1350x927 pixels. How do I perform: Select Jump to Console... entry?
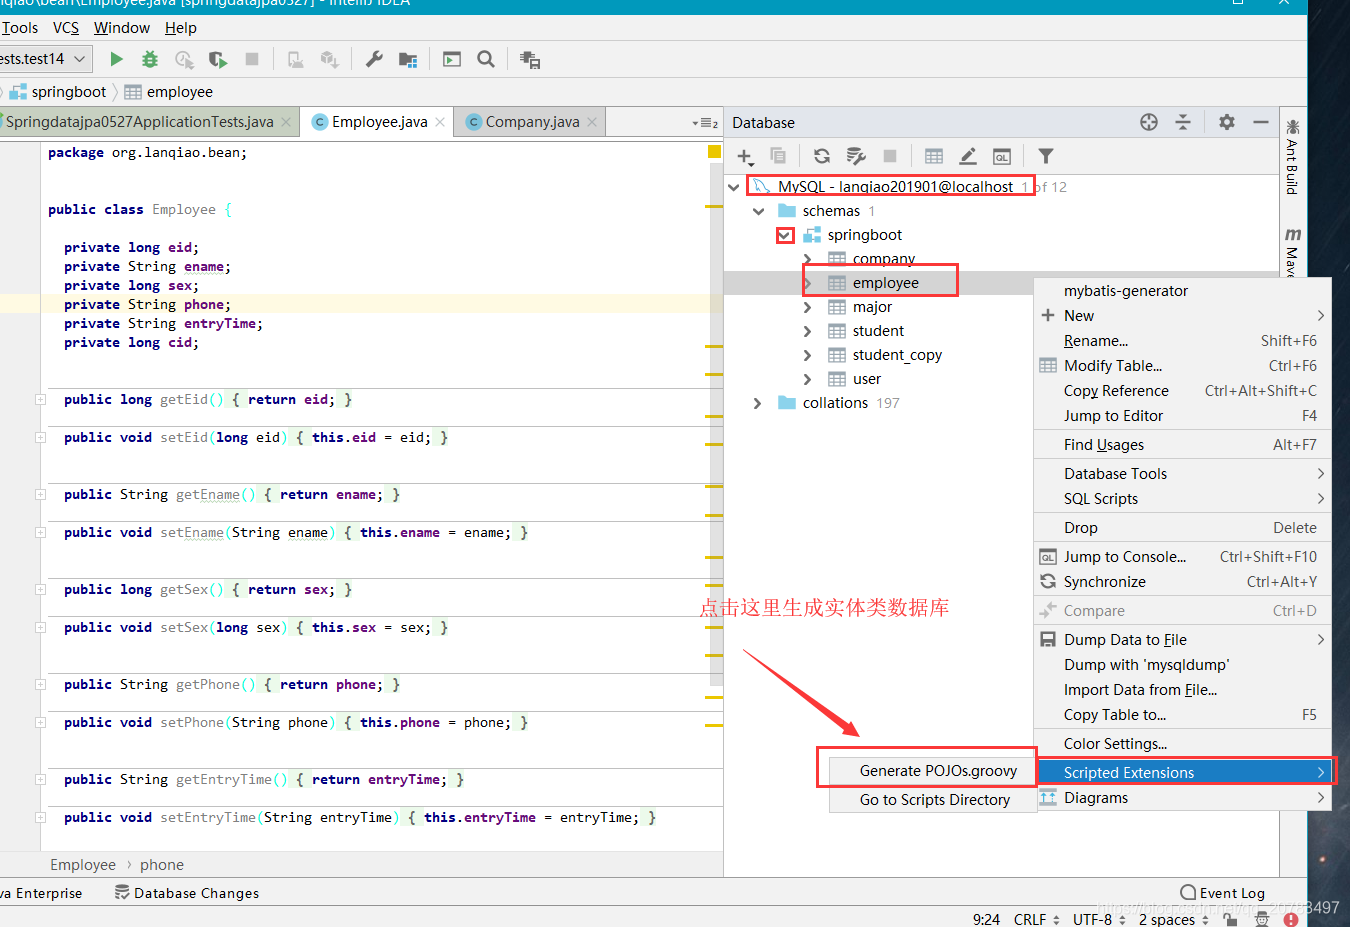1184,557
